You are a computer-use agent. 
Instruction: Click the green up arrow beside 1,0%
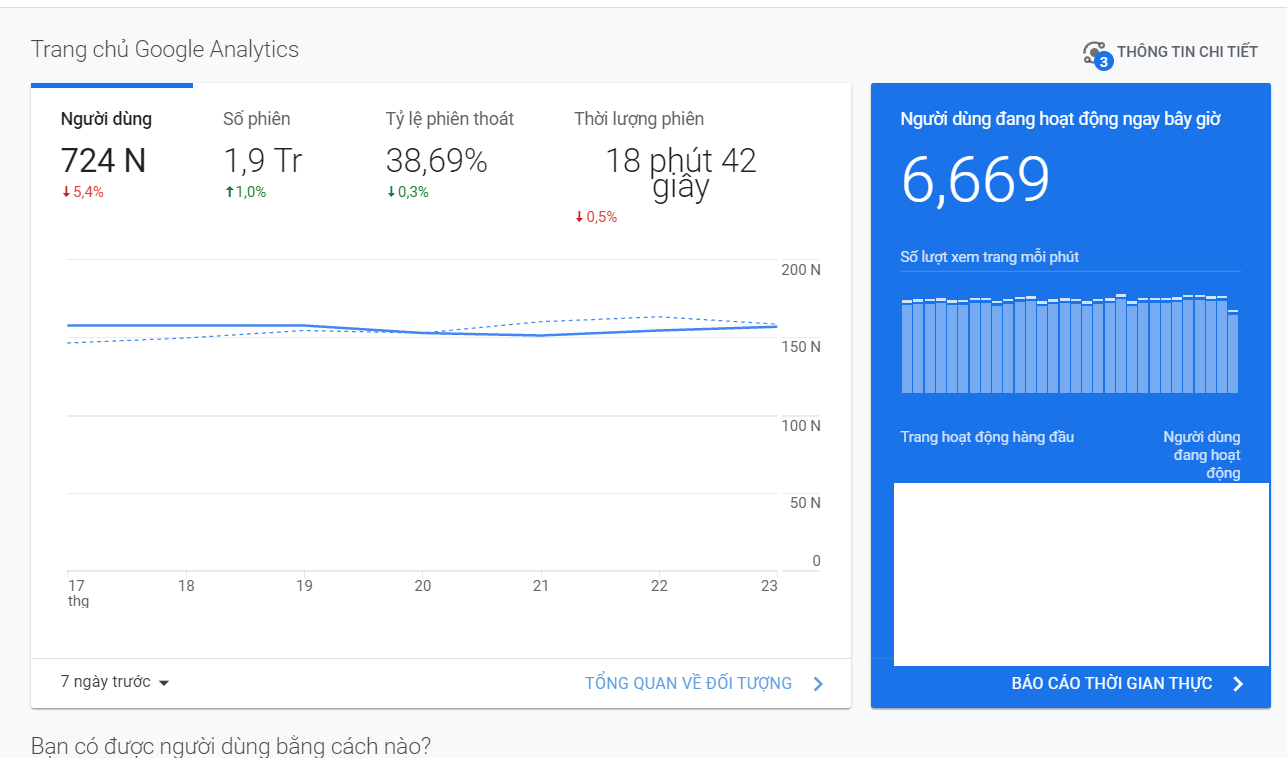[229, 193]
